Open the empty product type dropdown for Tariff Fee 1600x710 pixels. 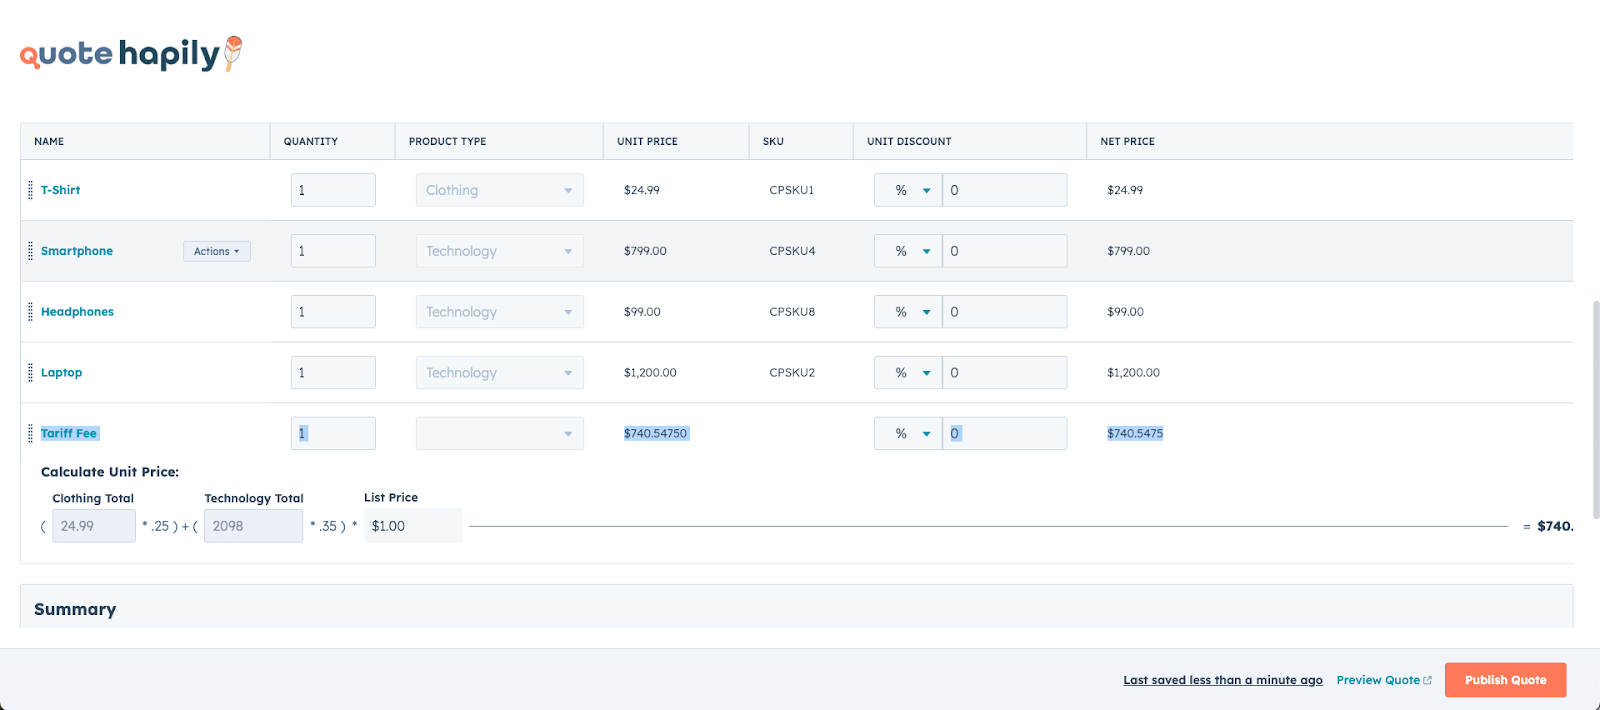click(499, 434)
